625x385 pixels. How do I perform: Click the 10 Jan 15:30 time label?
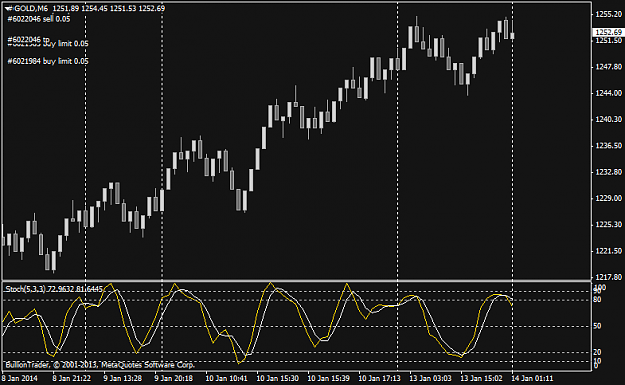click(x=278, y=378)
